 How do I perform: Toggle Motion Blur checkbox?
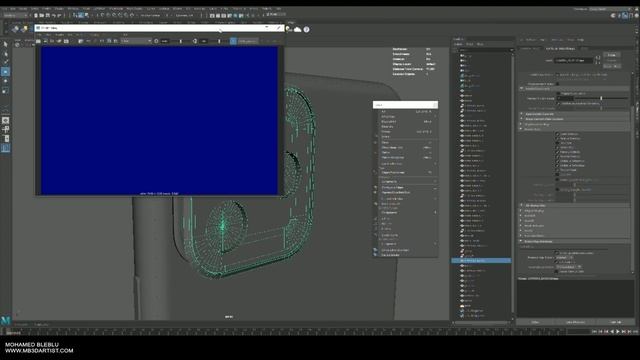coord(557,147)
